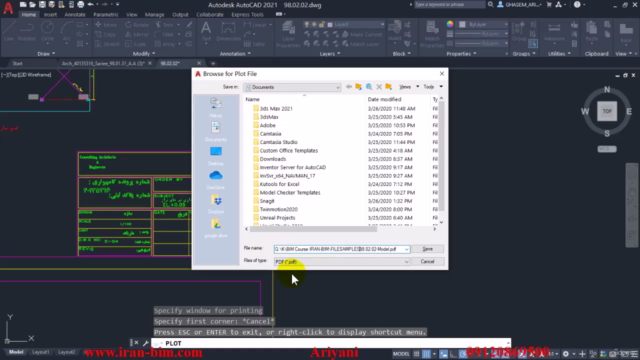640x360 pixels.
Task: Click the new drawing plus tab
Action: click(x=213, y=63)
